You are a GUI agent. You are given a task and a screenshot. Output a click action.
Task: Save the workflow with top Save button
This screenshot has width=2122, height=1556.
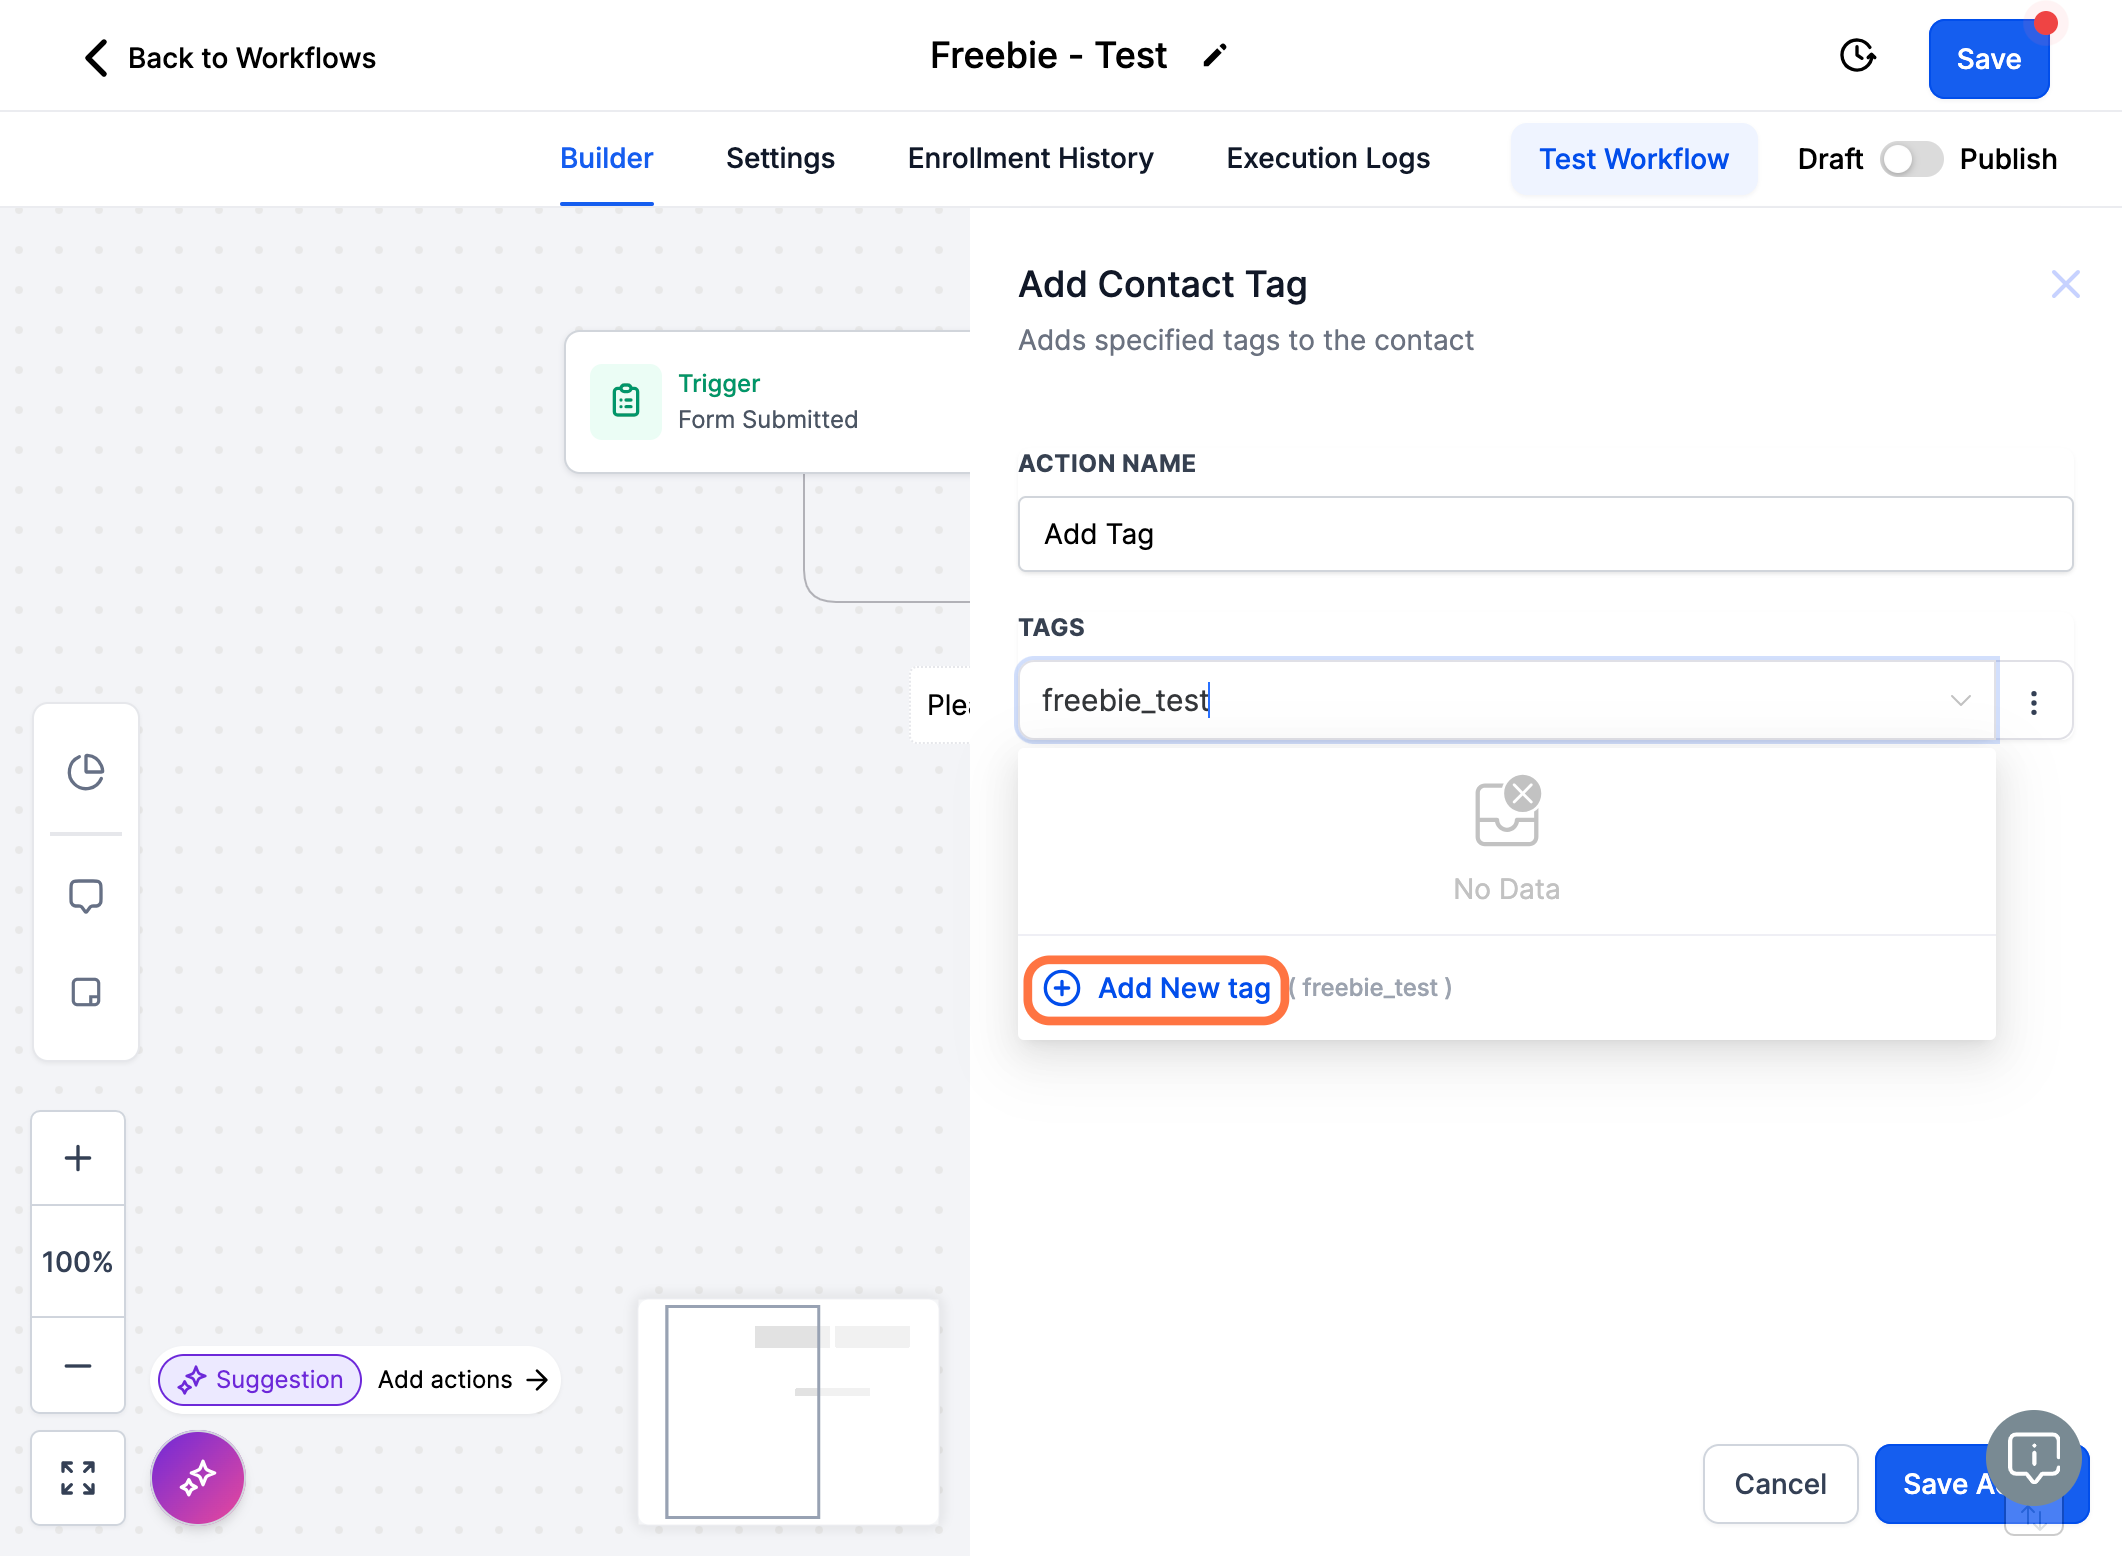coord(1989,59)
